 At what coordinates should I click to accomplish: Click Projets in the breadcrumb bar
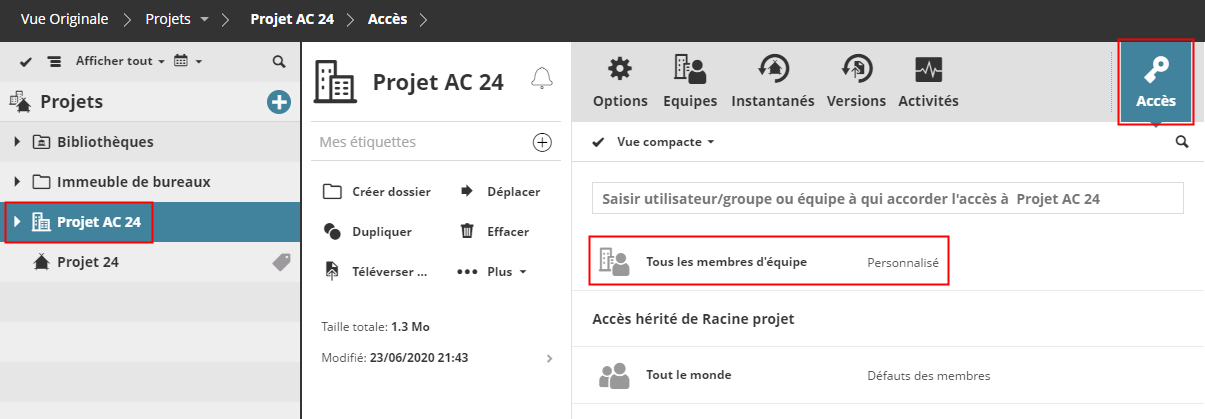[170, 19]
